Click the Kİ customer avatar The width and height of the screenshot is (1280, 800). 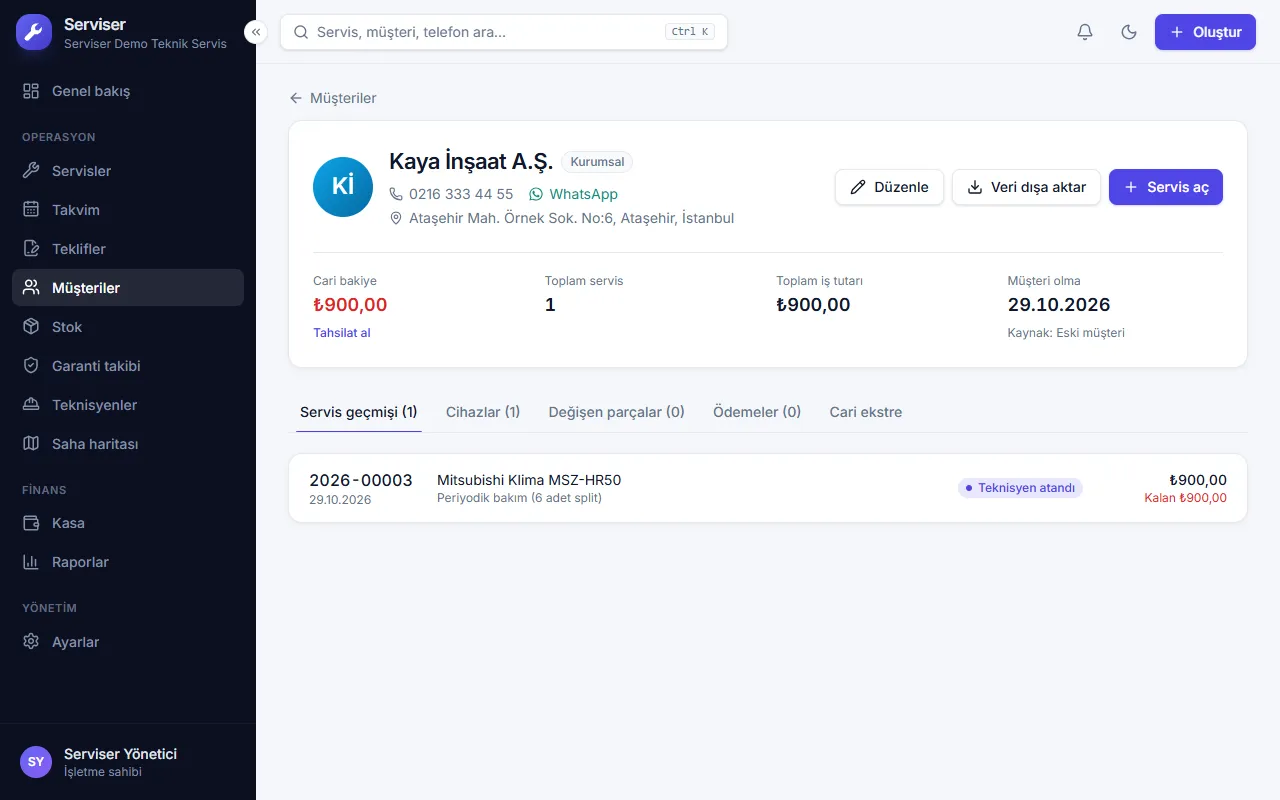(343, 187)
